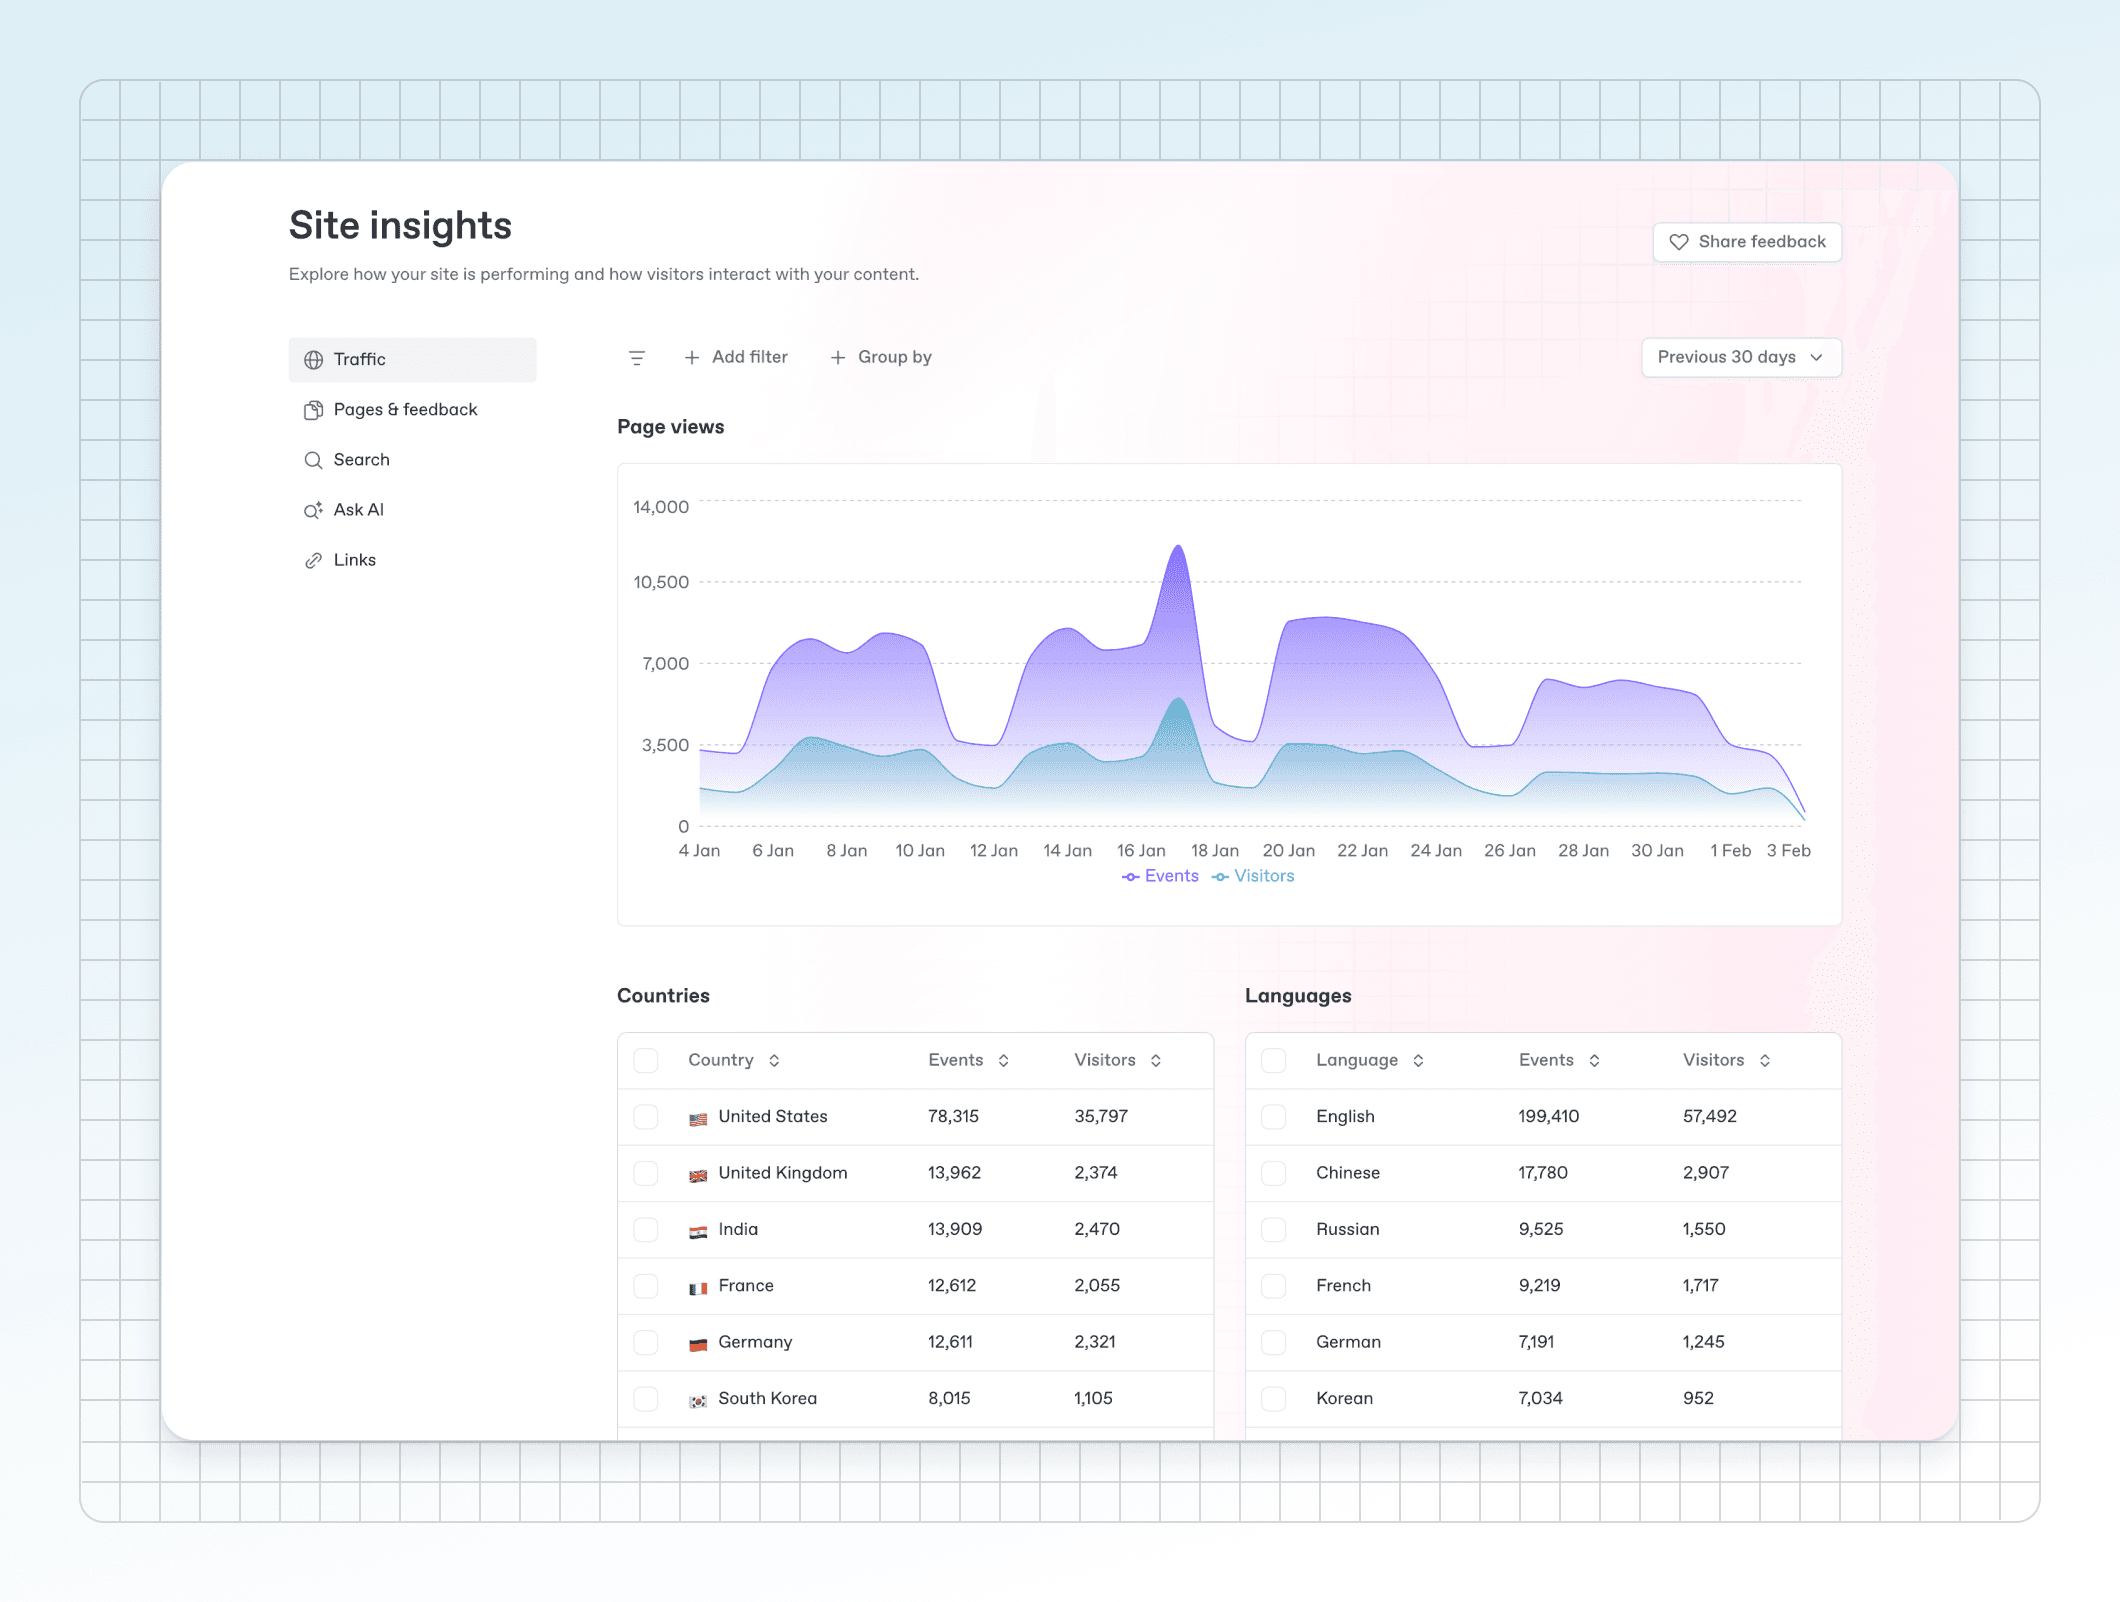This screenshot has width=2120, height=1602.
Task: Click the heart icon in Share feedback
Action: 1679,242
